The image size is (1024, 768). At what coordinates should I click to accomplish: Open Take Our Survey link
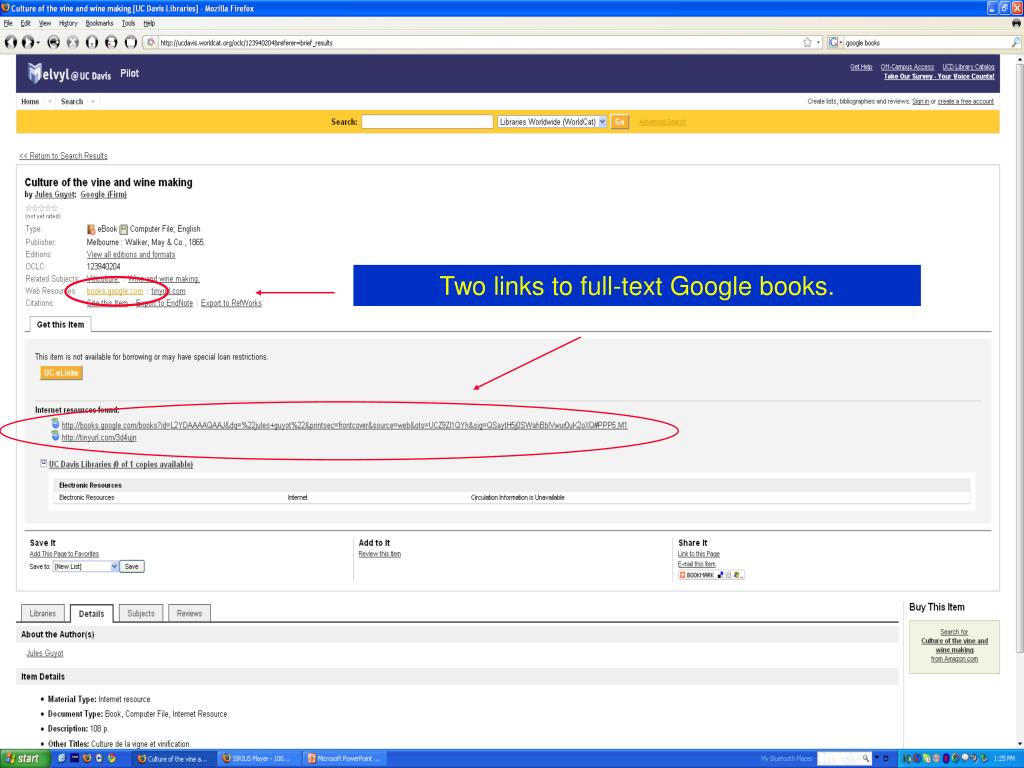point(939,76)
